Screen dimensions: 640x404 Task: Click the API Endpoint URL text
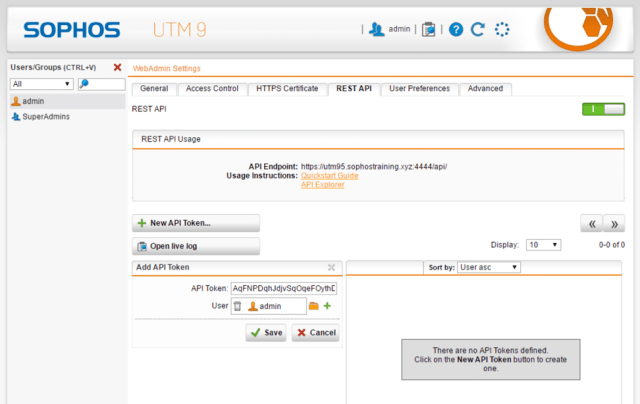point(374,166)
